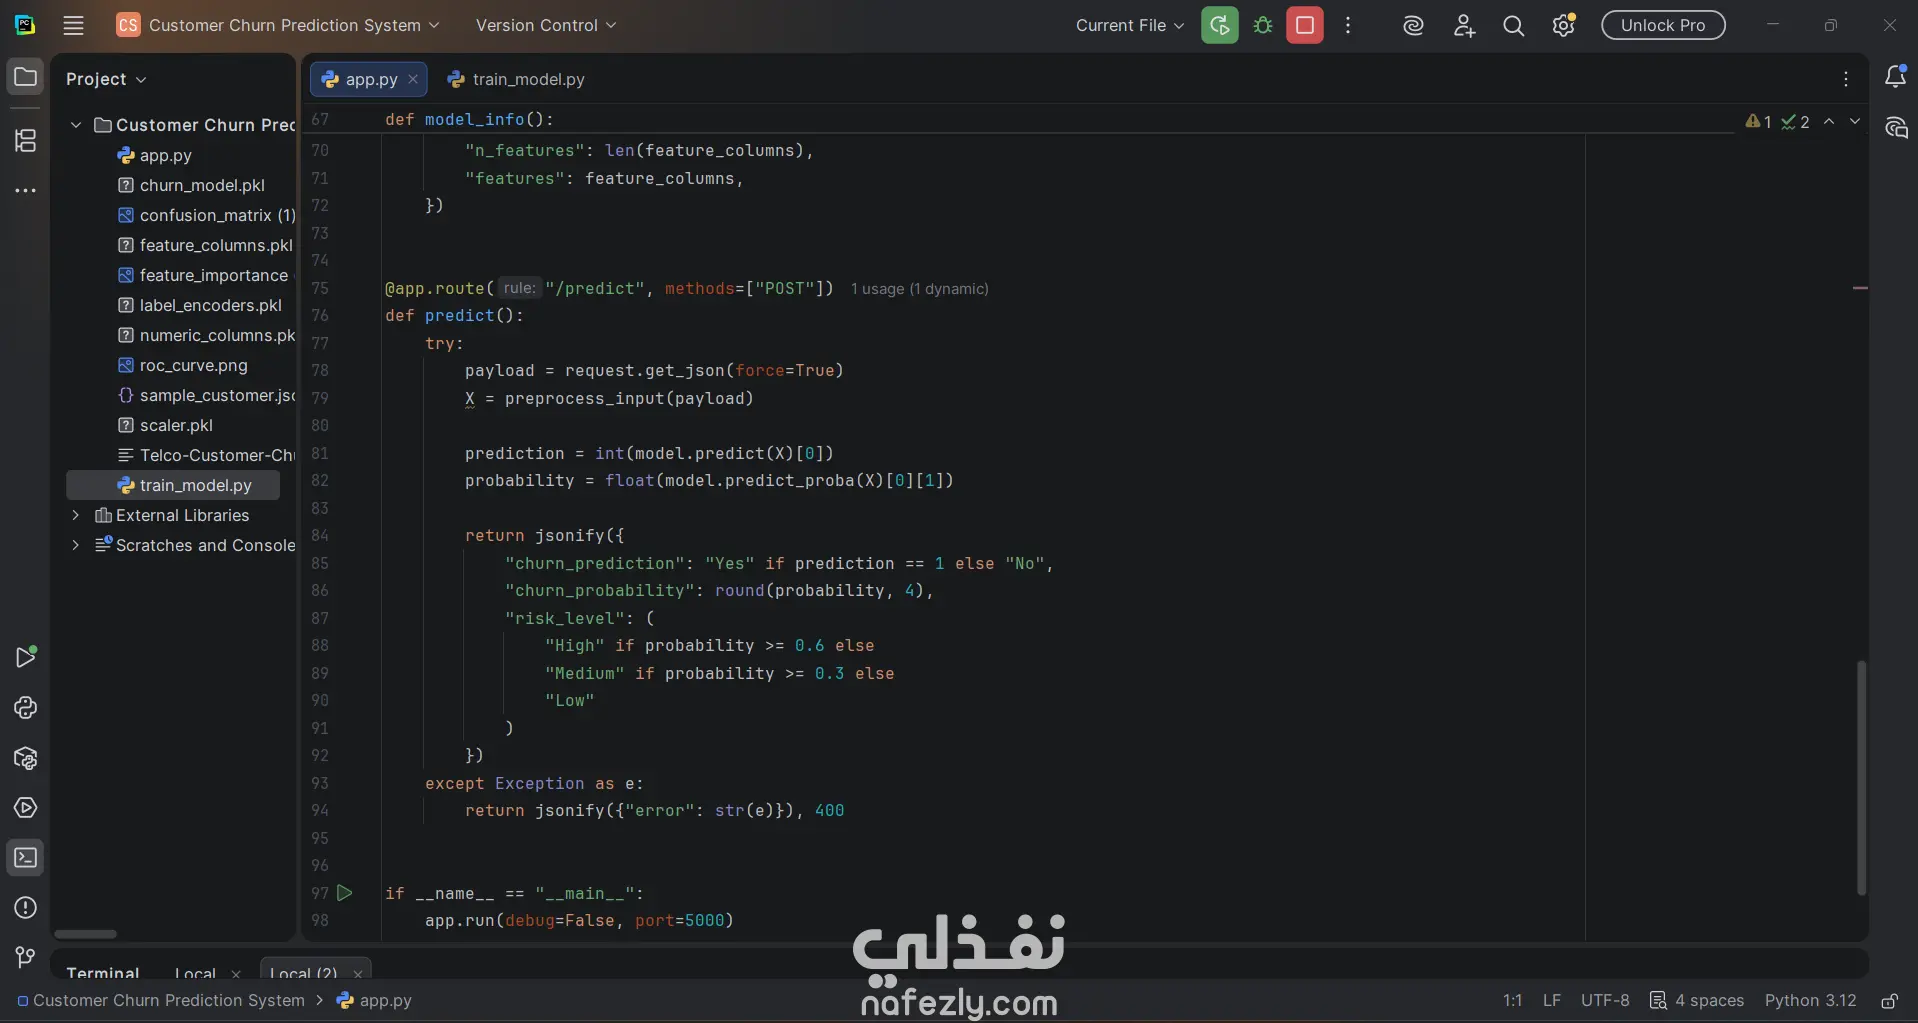
Task: Open the Version Control dropdown
Action: 546,25
